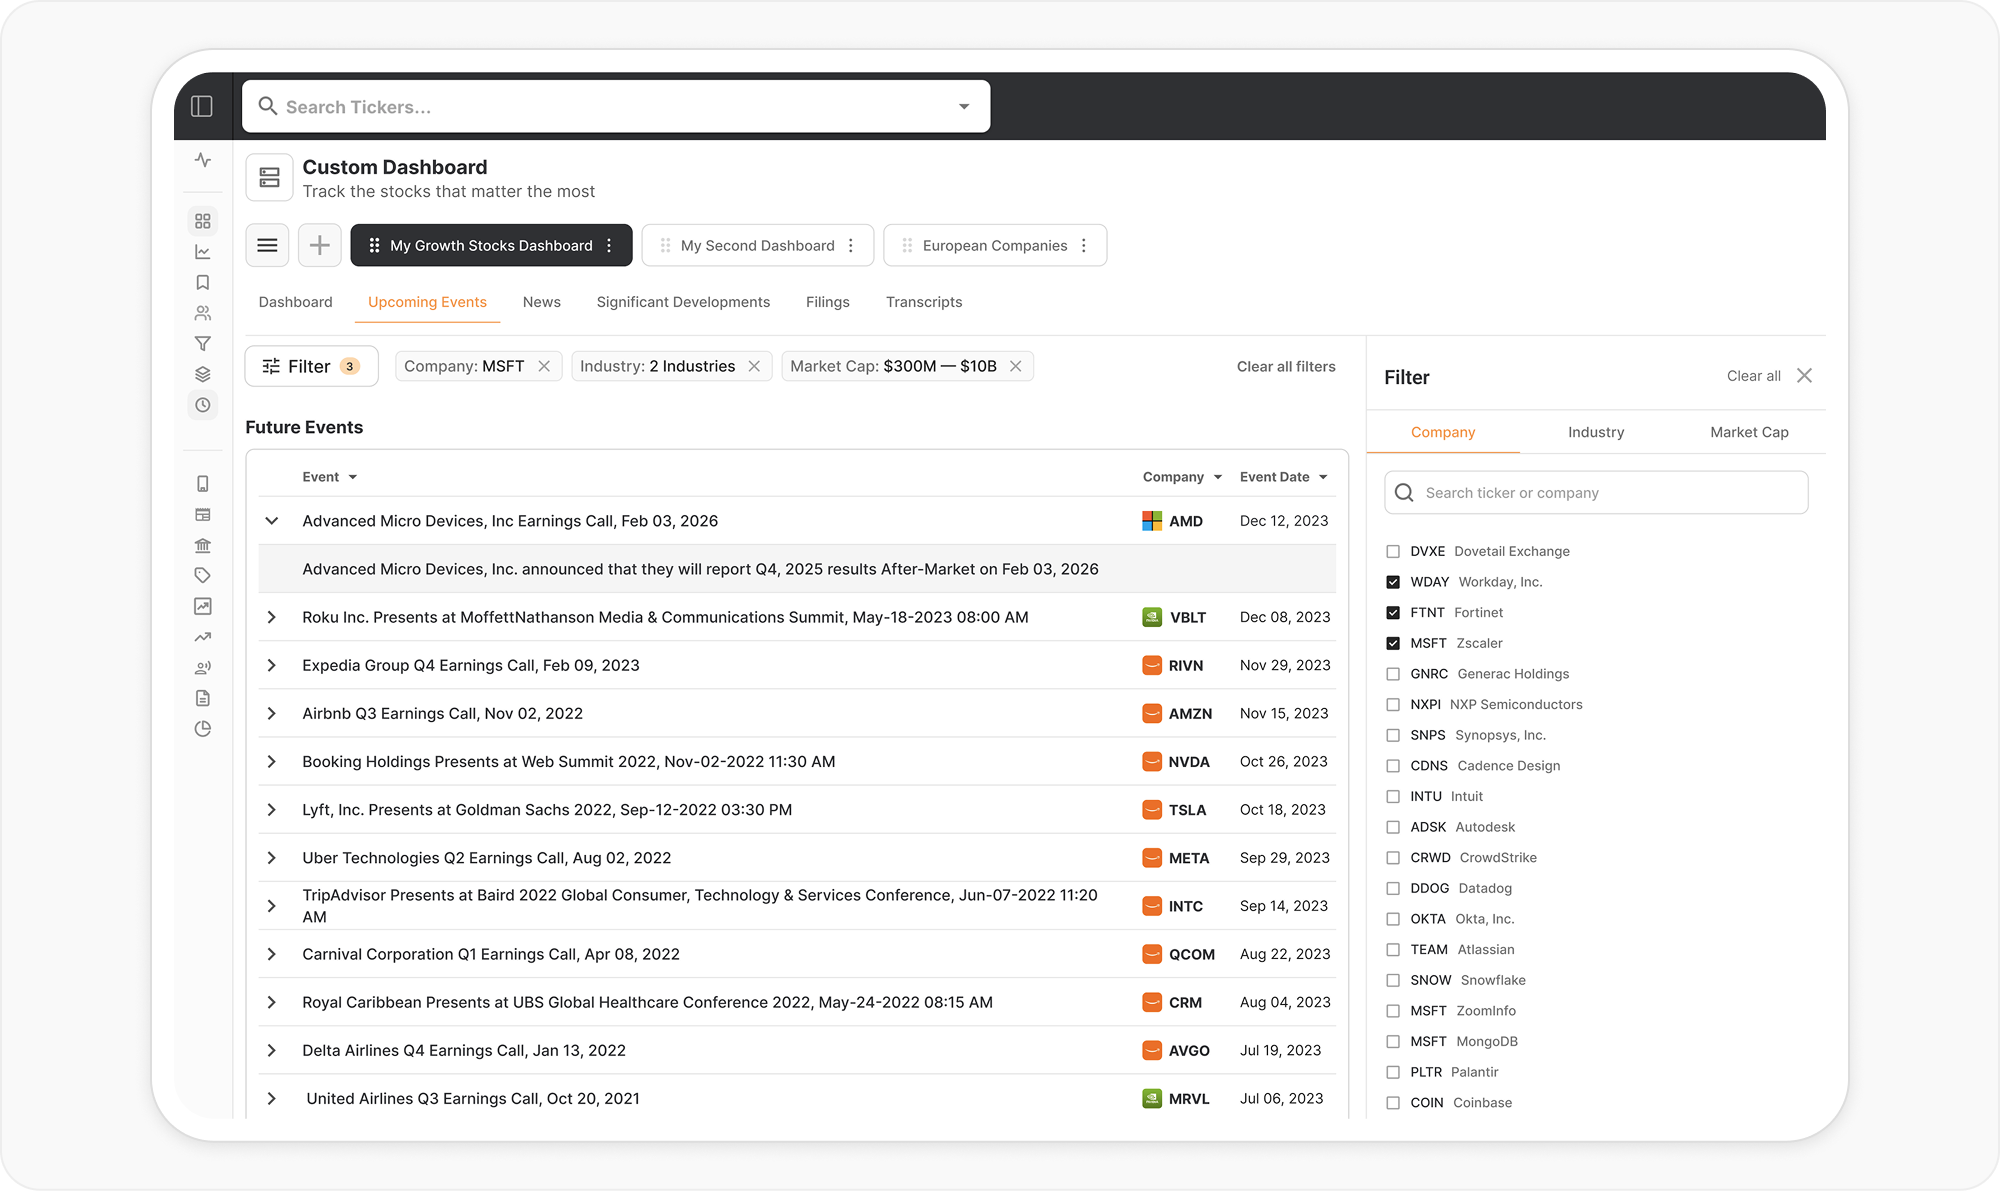Viewport: 2000px width, 1191px height.
Task: Check the NXPI NXP Semiconductors checkbox
Action: coord(1393,704)
